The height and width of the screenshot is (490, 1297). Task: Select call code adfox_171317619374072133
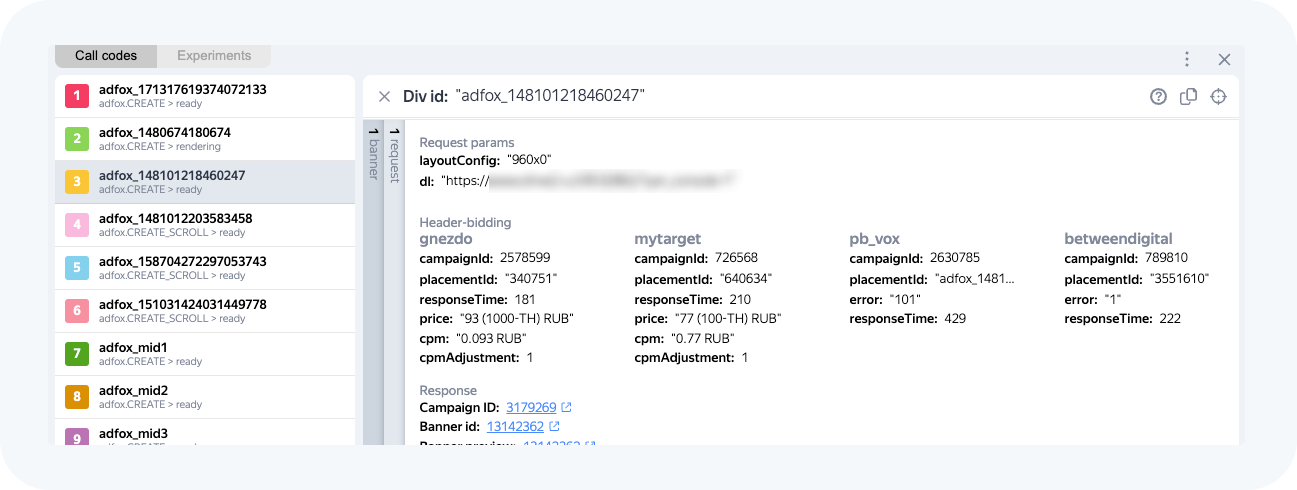pyautogui.click(x=205, y=96)
